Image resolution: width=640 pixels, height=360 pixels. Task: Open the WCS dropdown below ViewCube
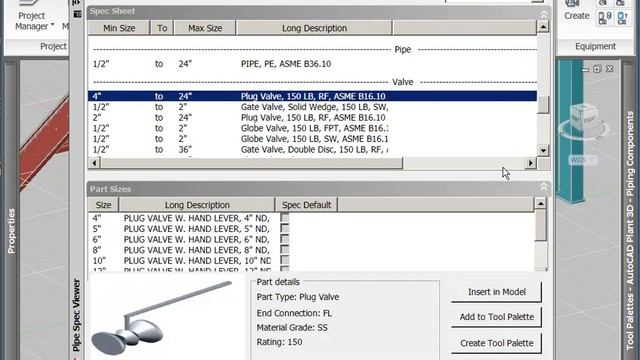pos(583,160)
